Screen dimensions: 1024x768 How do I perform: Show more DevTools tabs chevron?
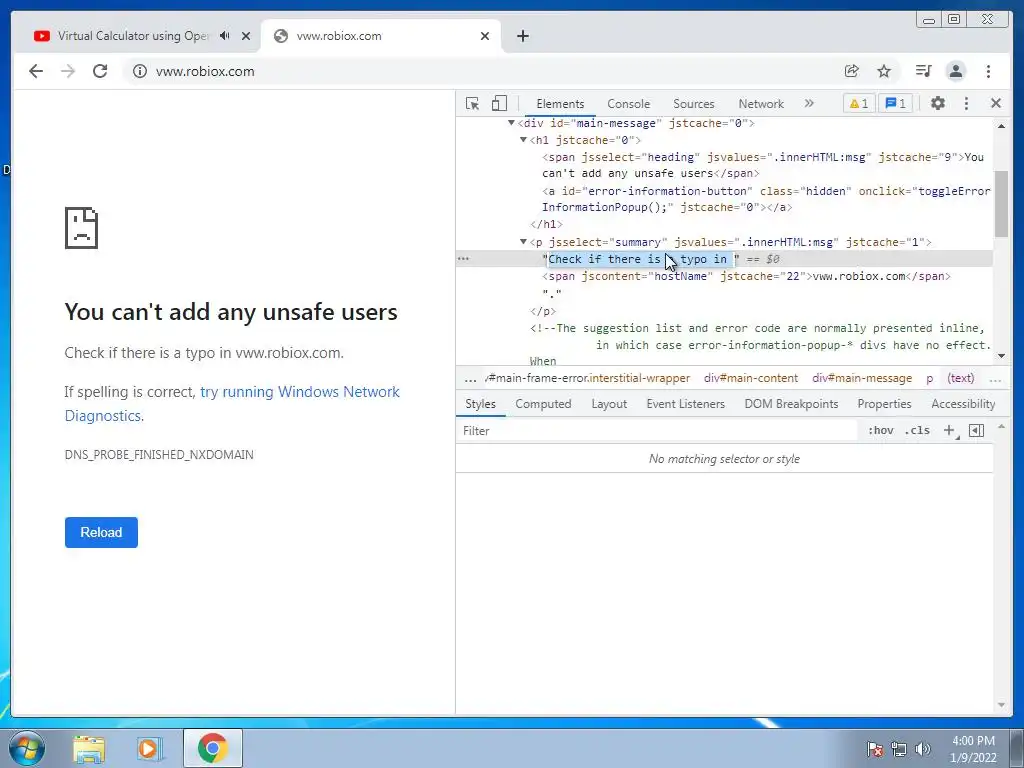[x=809, y=103]
